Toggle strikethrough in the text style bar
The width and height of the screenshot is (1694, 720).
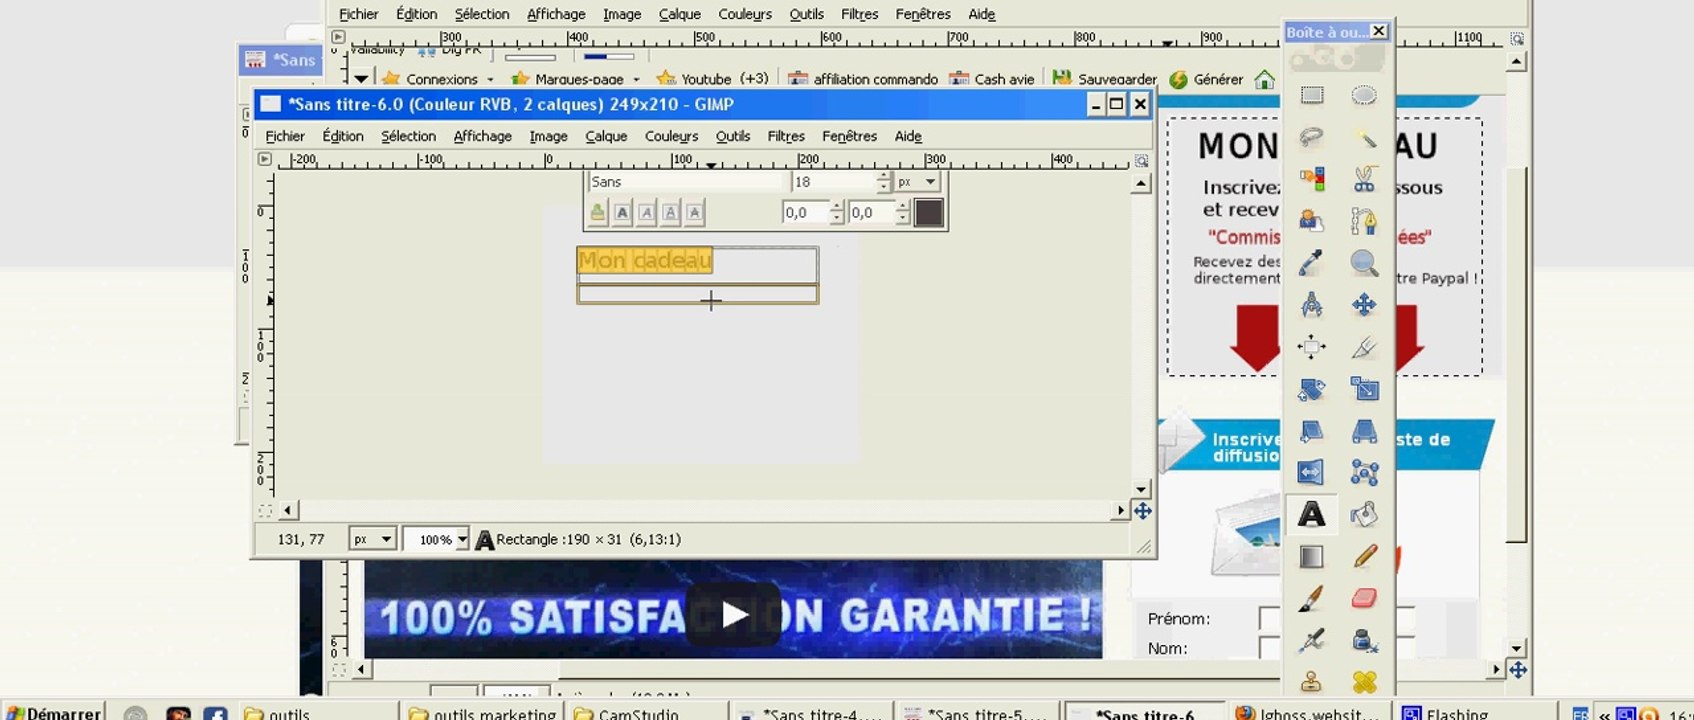pyautogui.click(x=694, y=212)
